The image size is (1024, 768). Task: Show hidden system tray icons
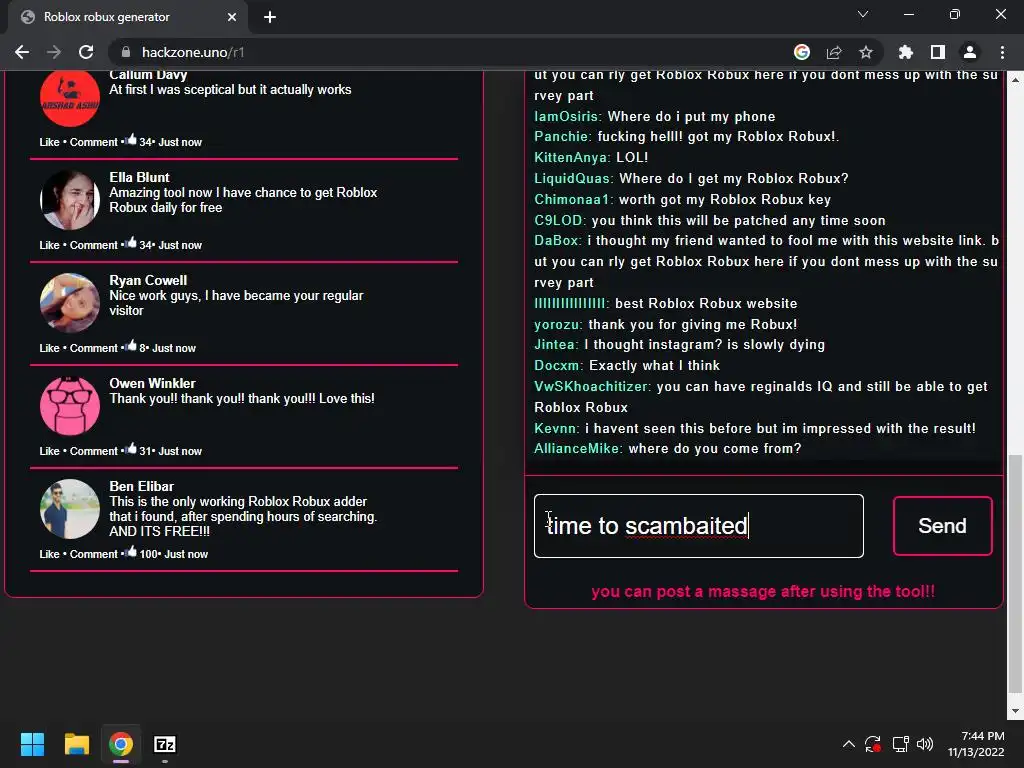[848, 744]
